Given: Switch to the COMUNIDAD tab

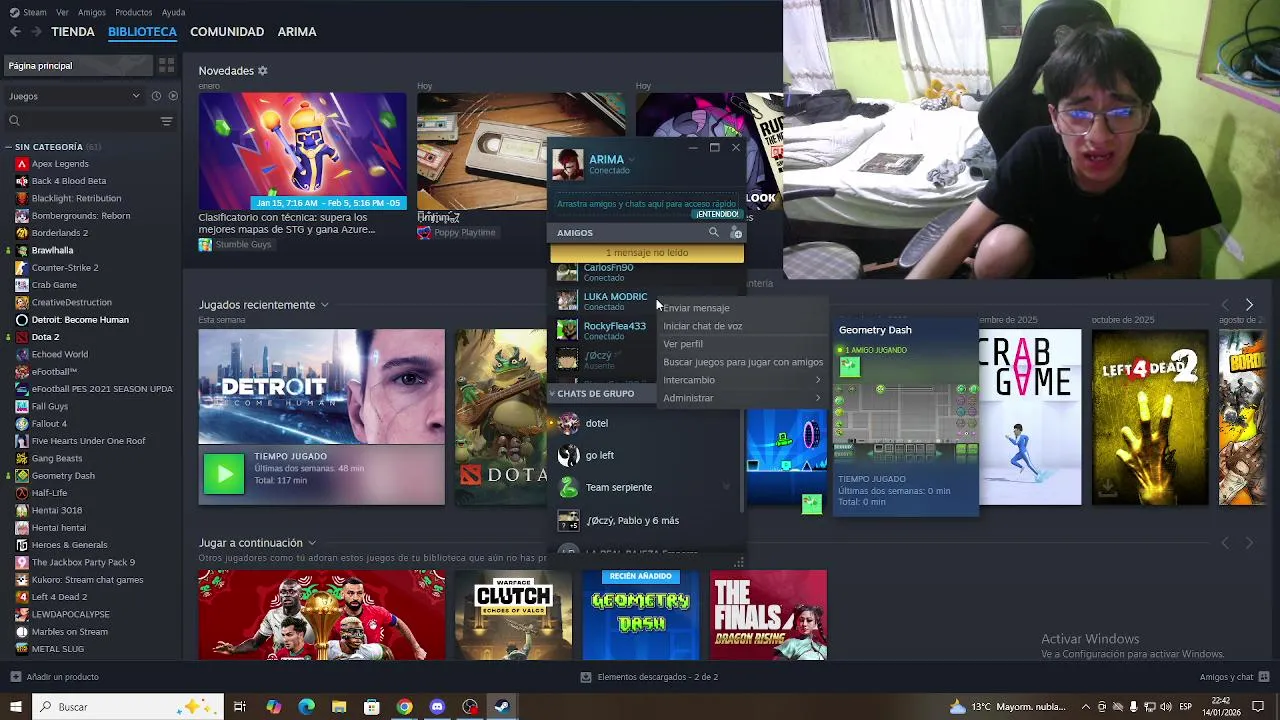Looking at the screenshot, I should click(227, 32).
